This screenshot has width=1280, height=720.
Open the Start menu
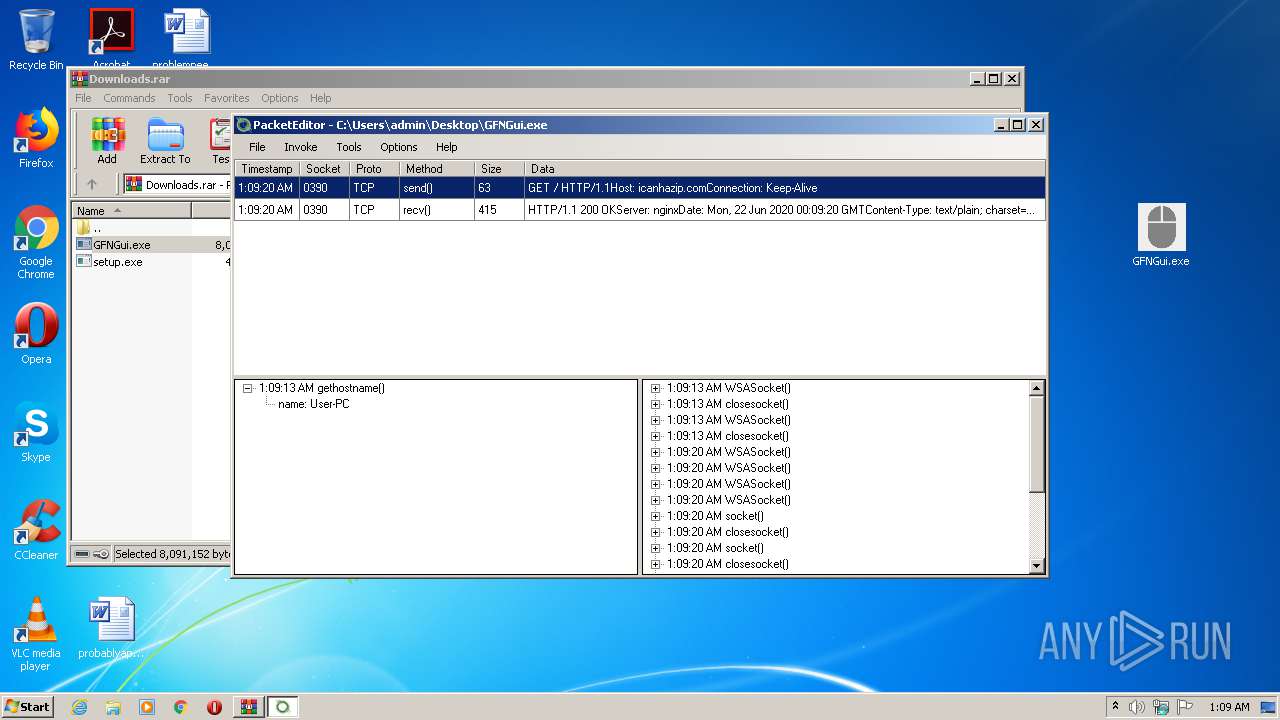[x=28, y=707]
